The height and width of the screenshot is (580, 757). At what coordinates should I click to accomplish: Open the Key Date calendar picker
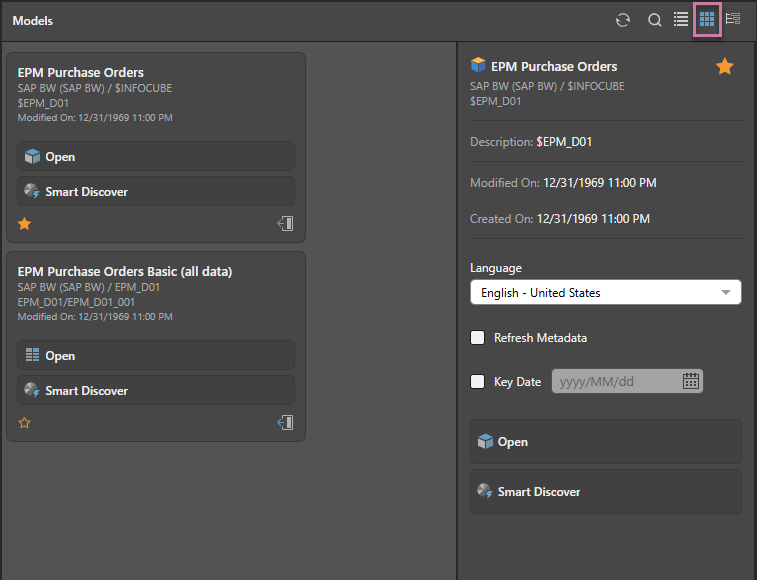tap(691, 381)
